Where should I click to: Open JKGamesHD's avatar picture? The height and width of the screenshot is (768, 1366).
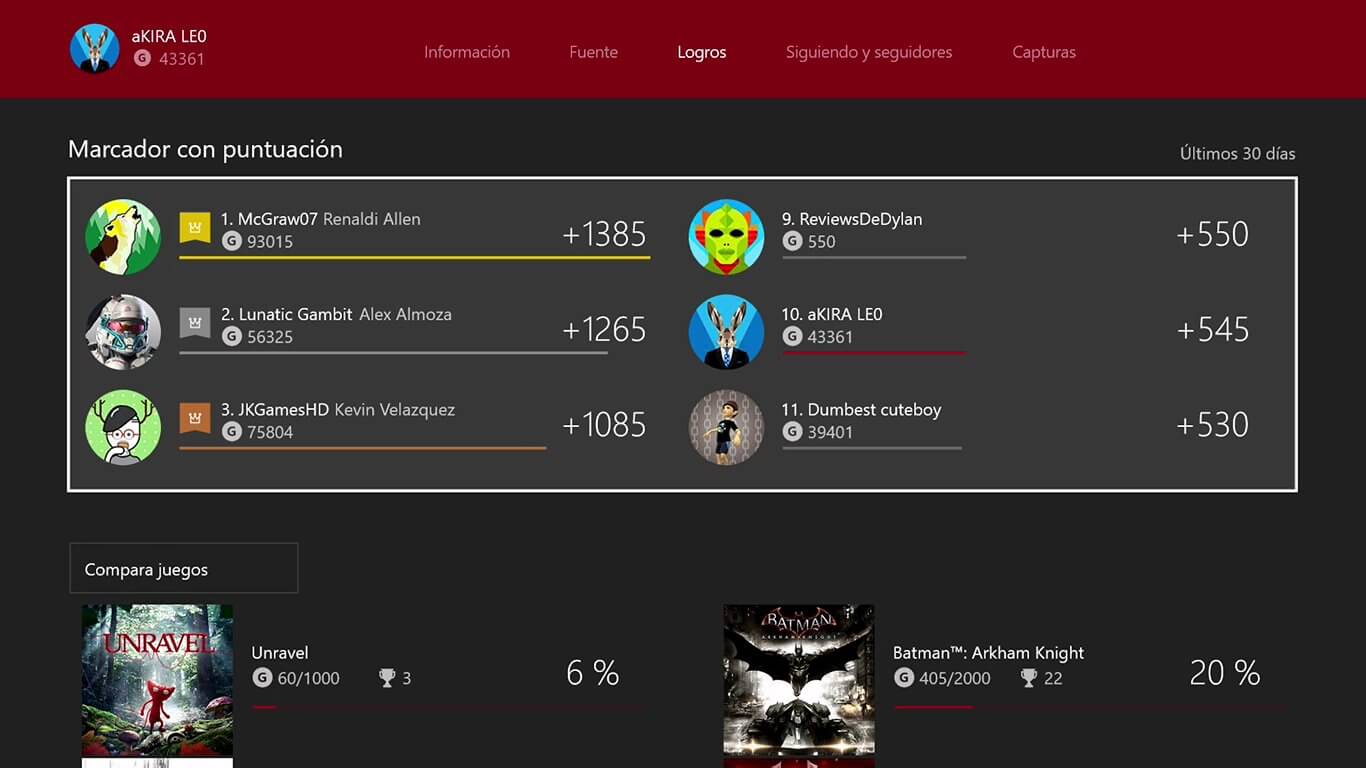pyautogui.click(x=123, y=427)
